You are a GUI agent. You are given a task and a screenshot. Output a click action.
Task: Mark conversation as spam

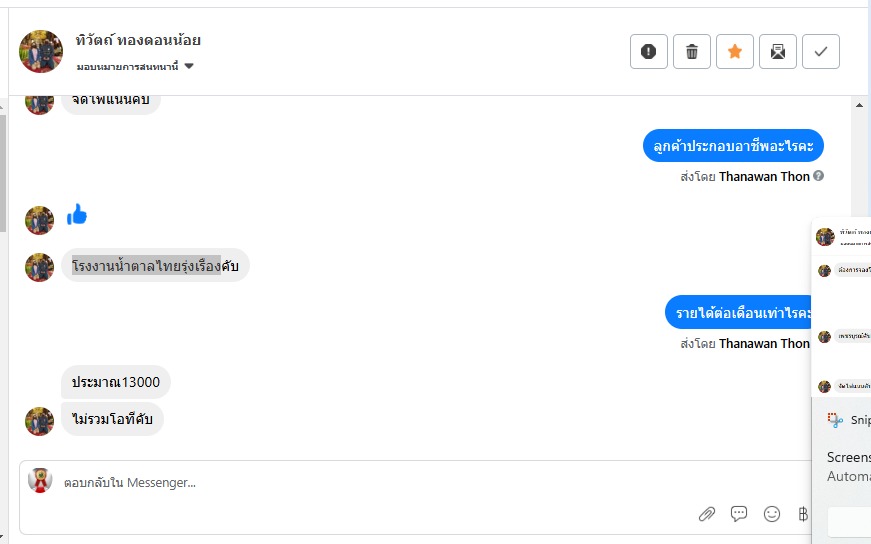[648, 52]
